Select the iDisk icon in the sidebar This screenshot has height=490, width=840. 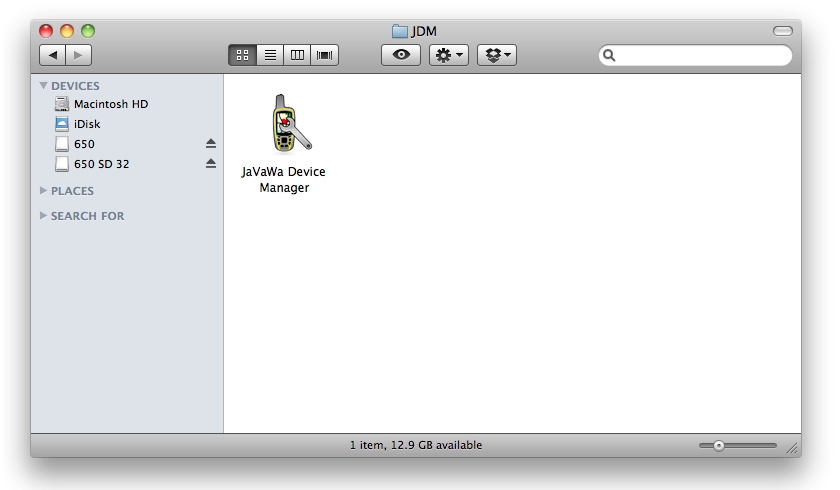62,124
